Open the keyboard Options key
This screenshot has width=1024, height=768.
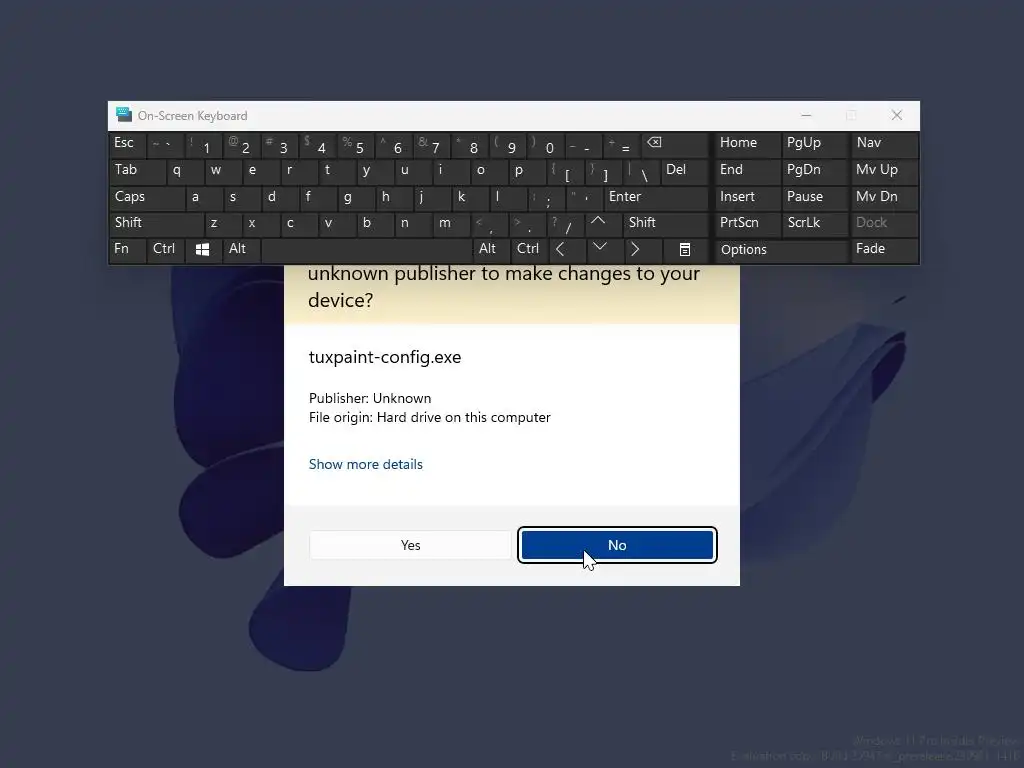click(x=780, y=249)
